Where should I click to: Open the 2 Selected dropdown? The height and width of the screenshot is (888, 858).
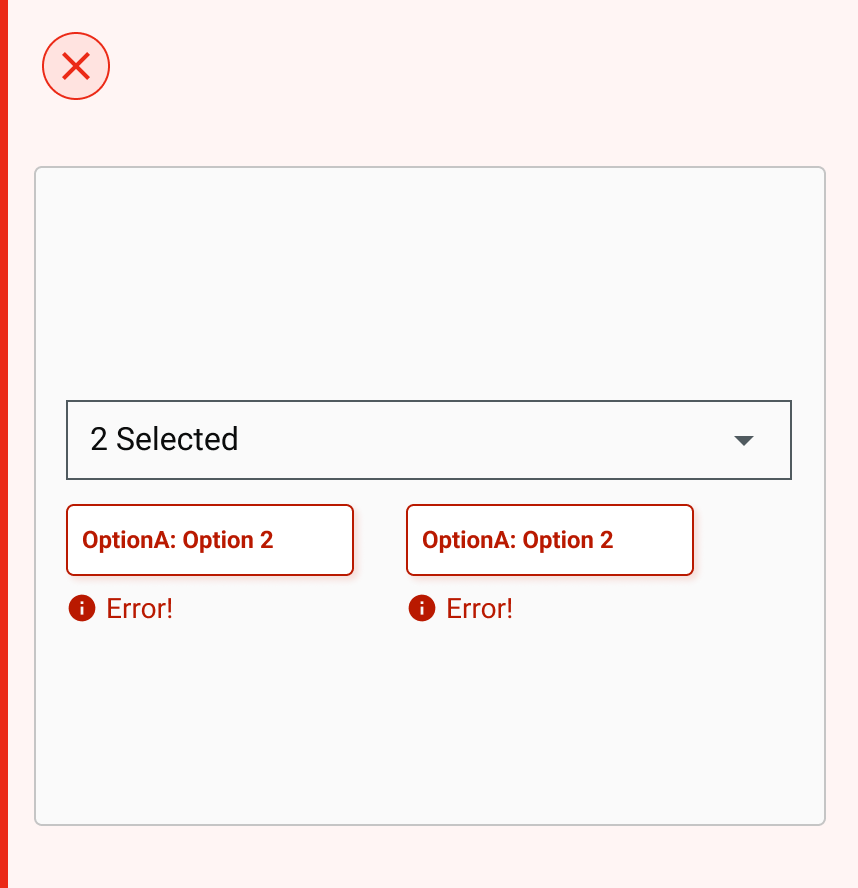(x=428, y=440)
